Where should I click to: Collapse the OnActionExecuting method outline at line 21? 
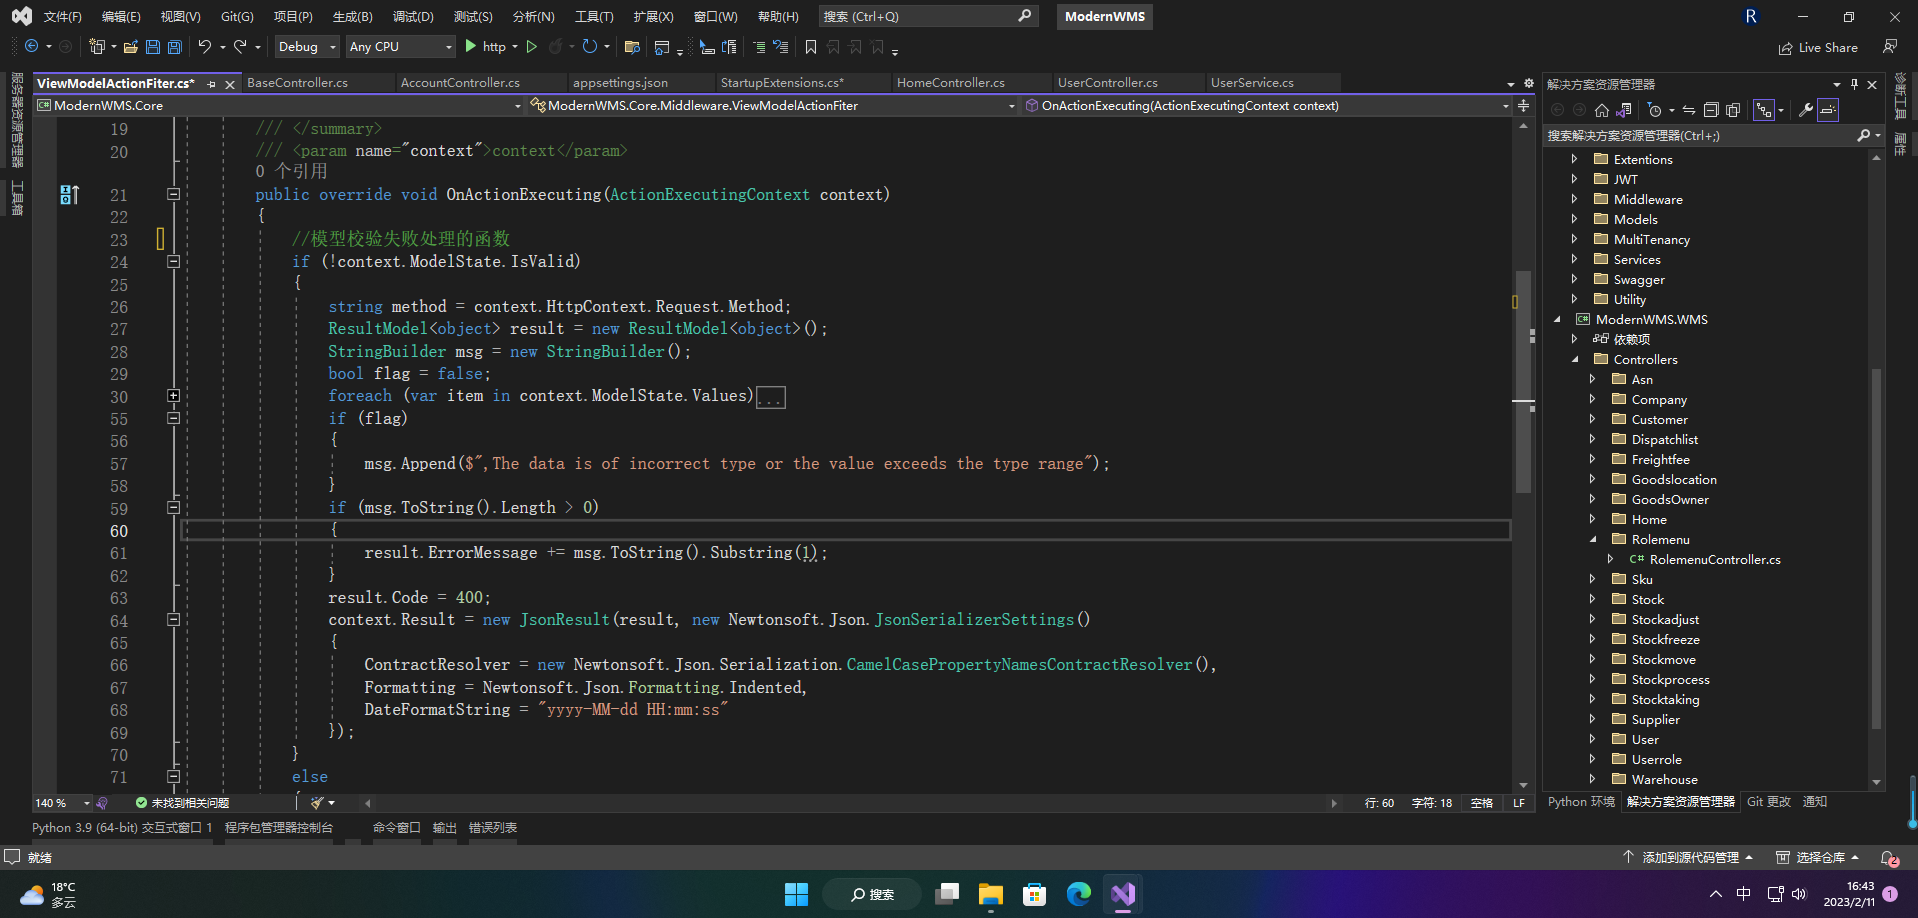pos(173,194)
